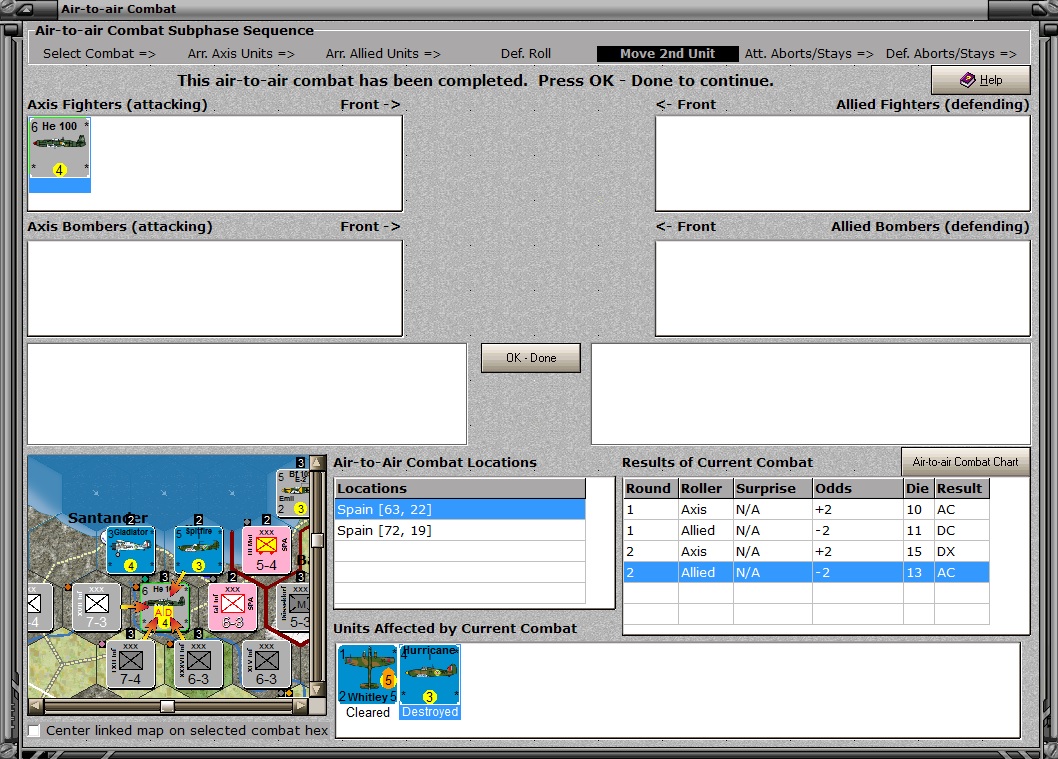Click the Arr. Allied Units subphase step
The image size is (1058, 759).
383,53
